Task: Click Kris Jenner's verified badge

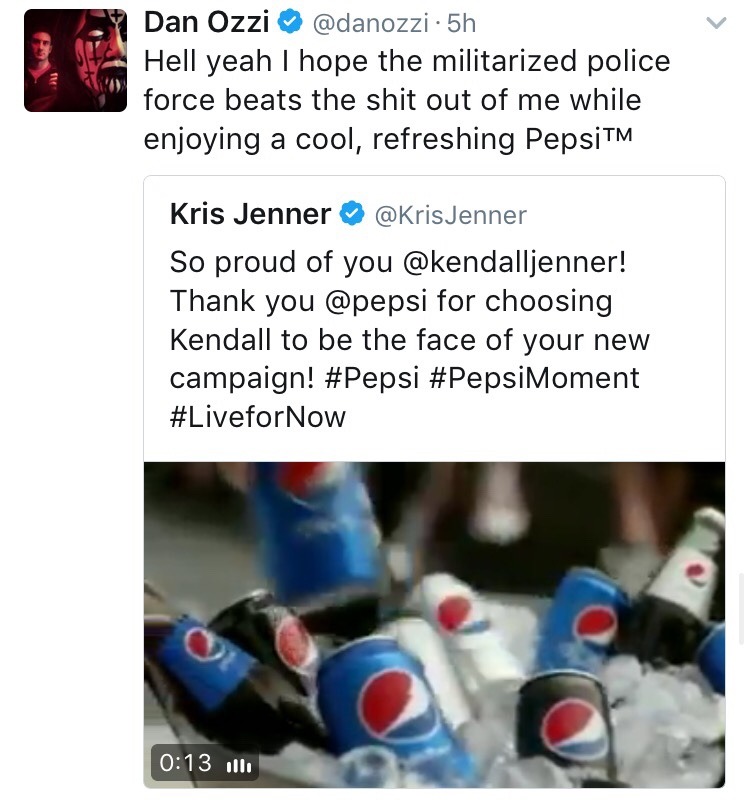Action: point(352,213)
